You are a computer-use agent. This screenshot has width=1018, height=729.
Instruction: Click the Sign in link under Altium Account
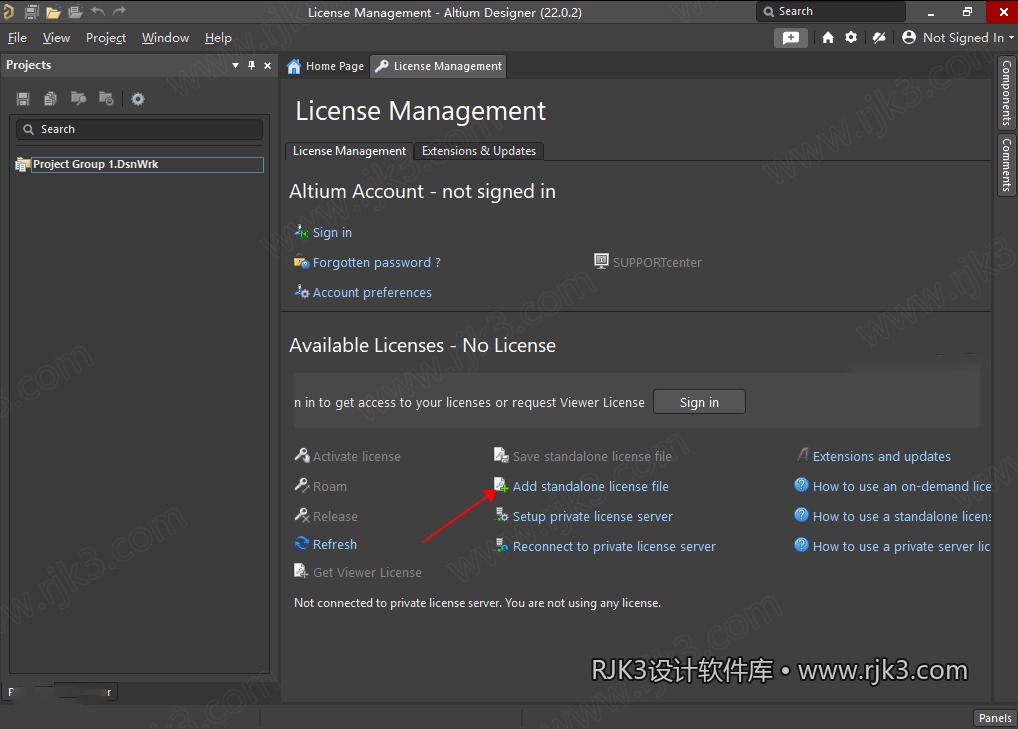(x=332, y=232)
